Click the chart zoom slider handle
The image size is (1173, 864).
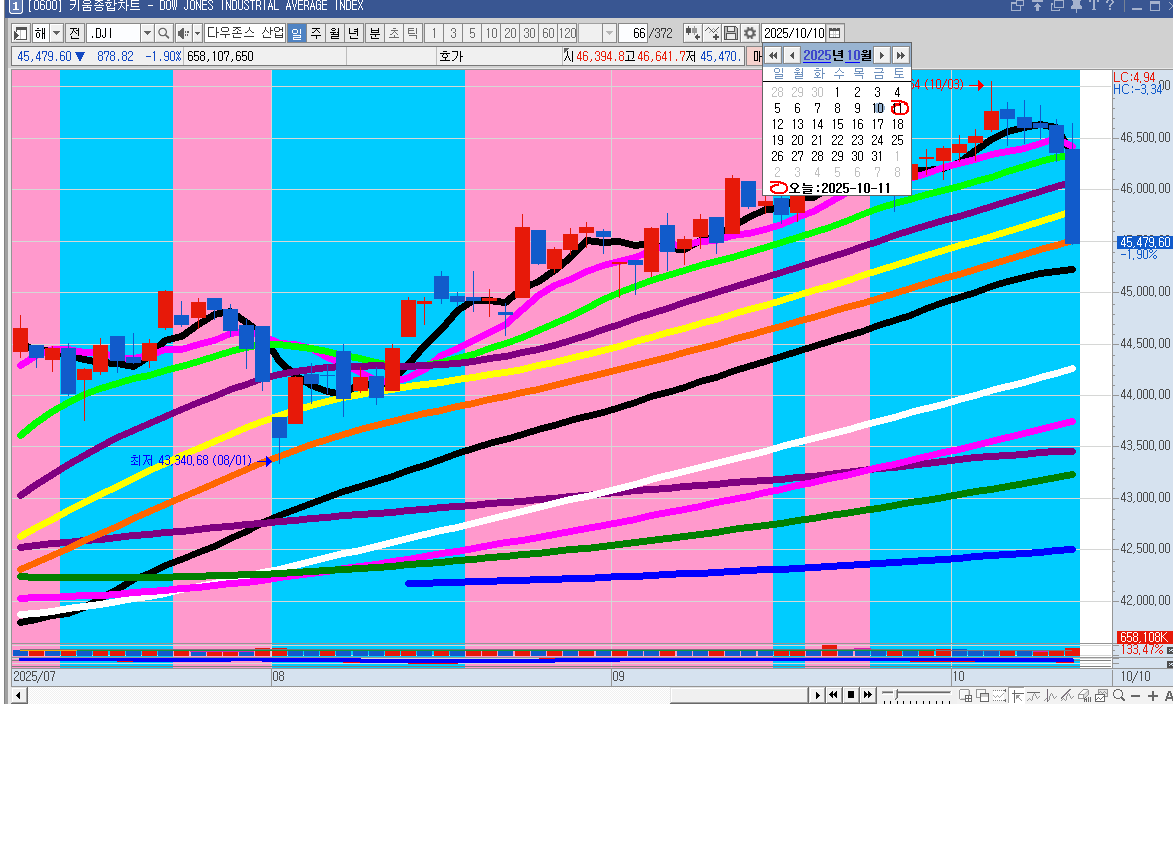[x=895, y=696]
